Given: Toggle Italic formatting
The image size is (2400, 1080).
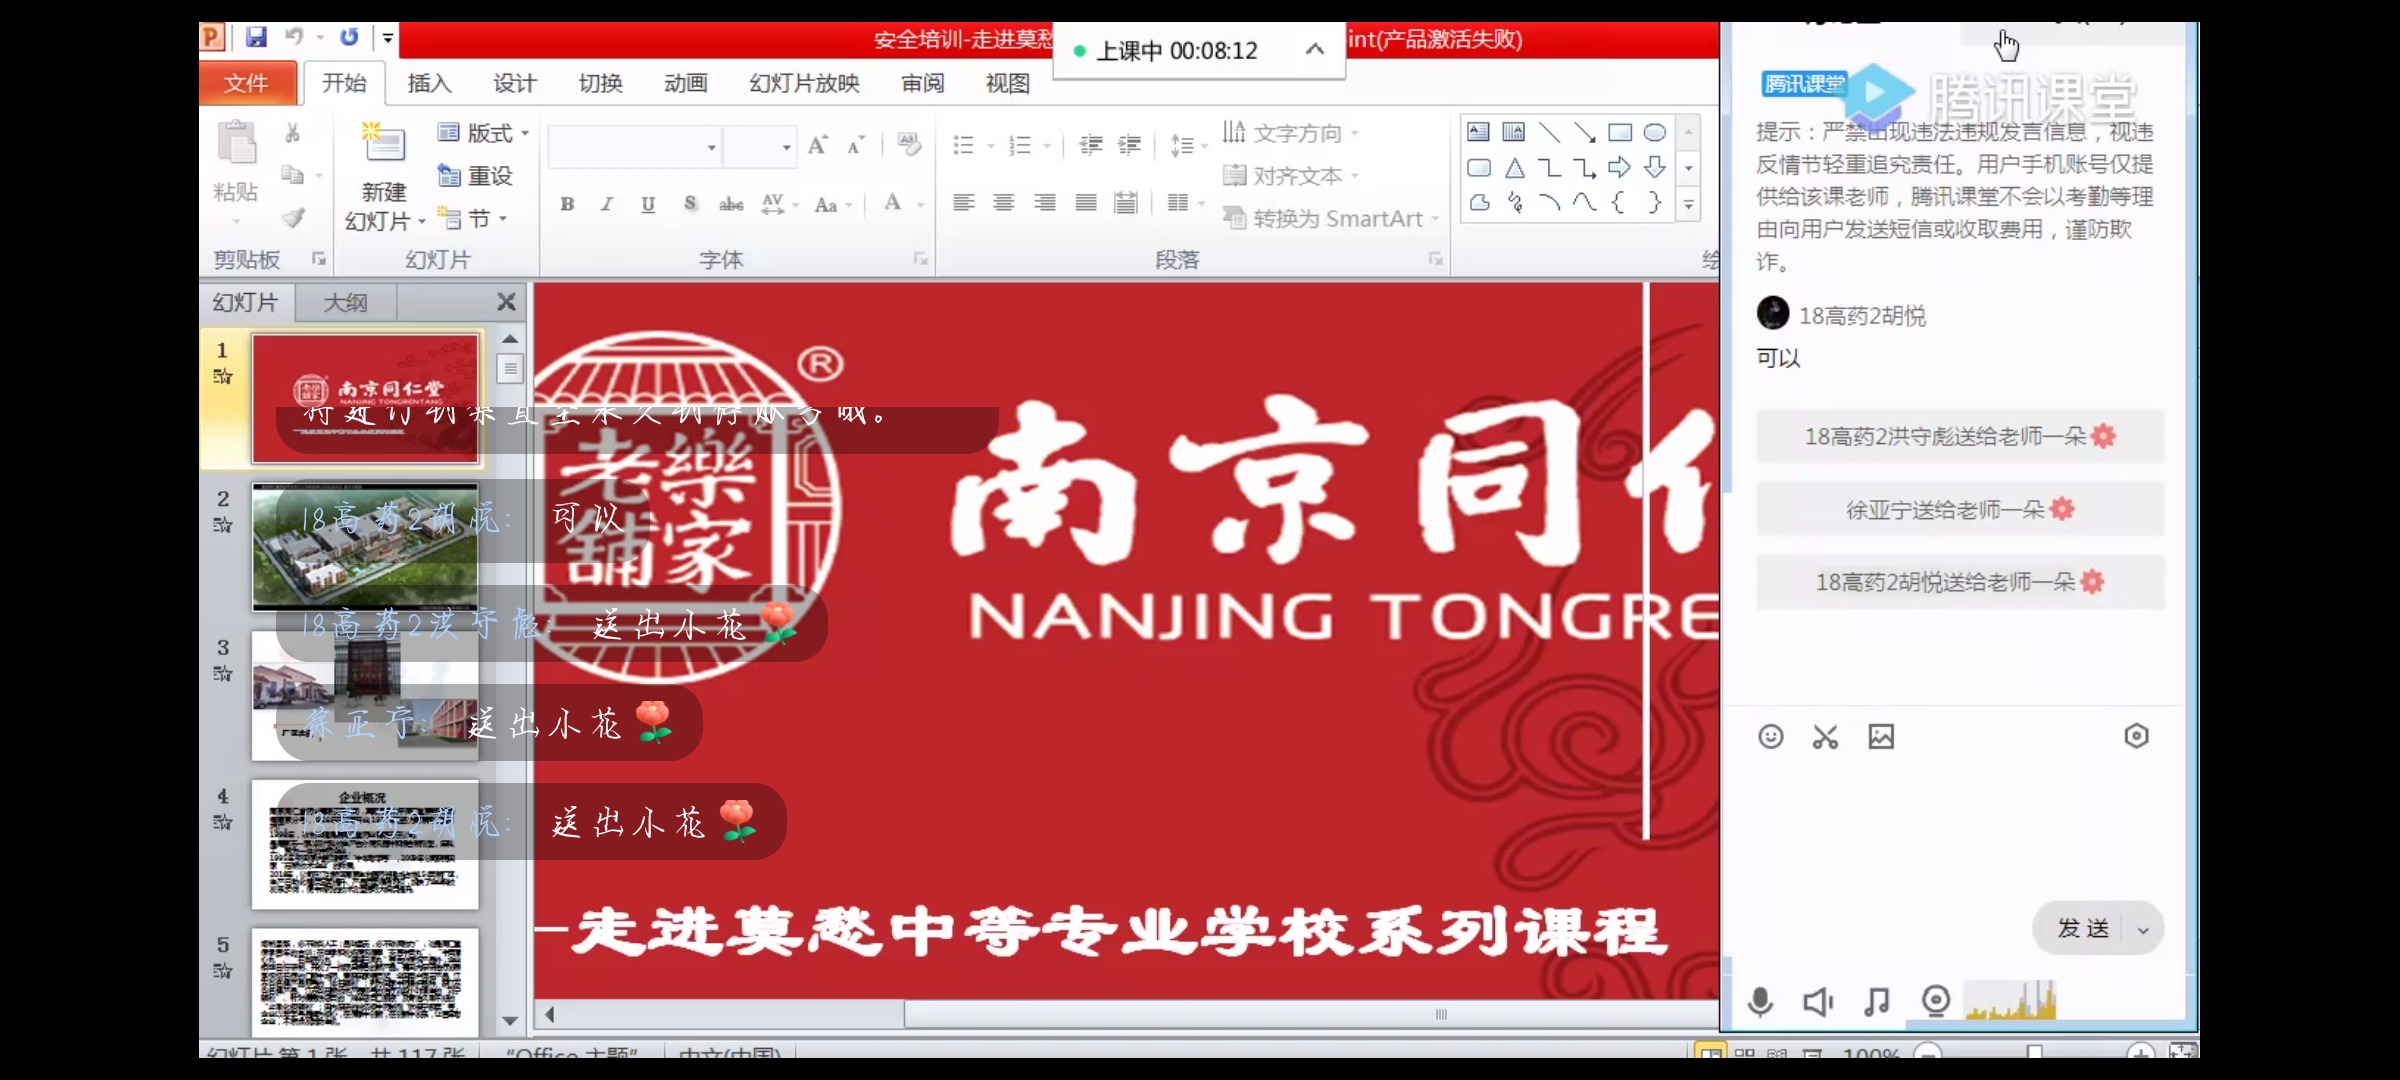Looking at the screenshot, I should pyautogui.click(x=607, y=204).
